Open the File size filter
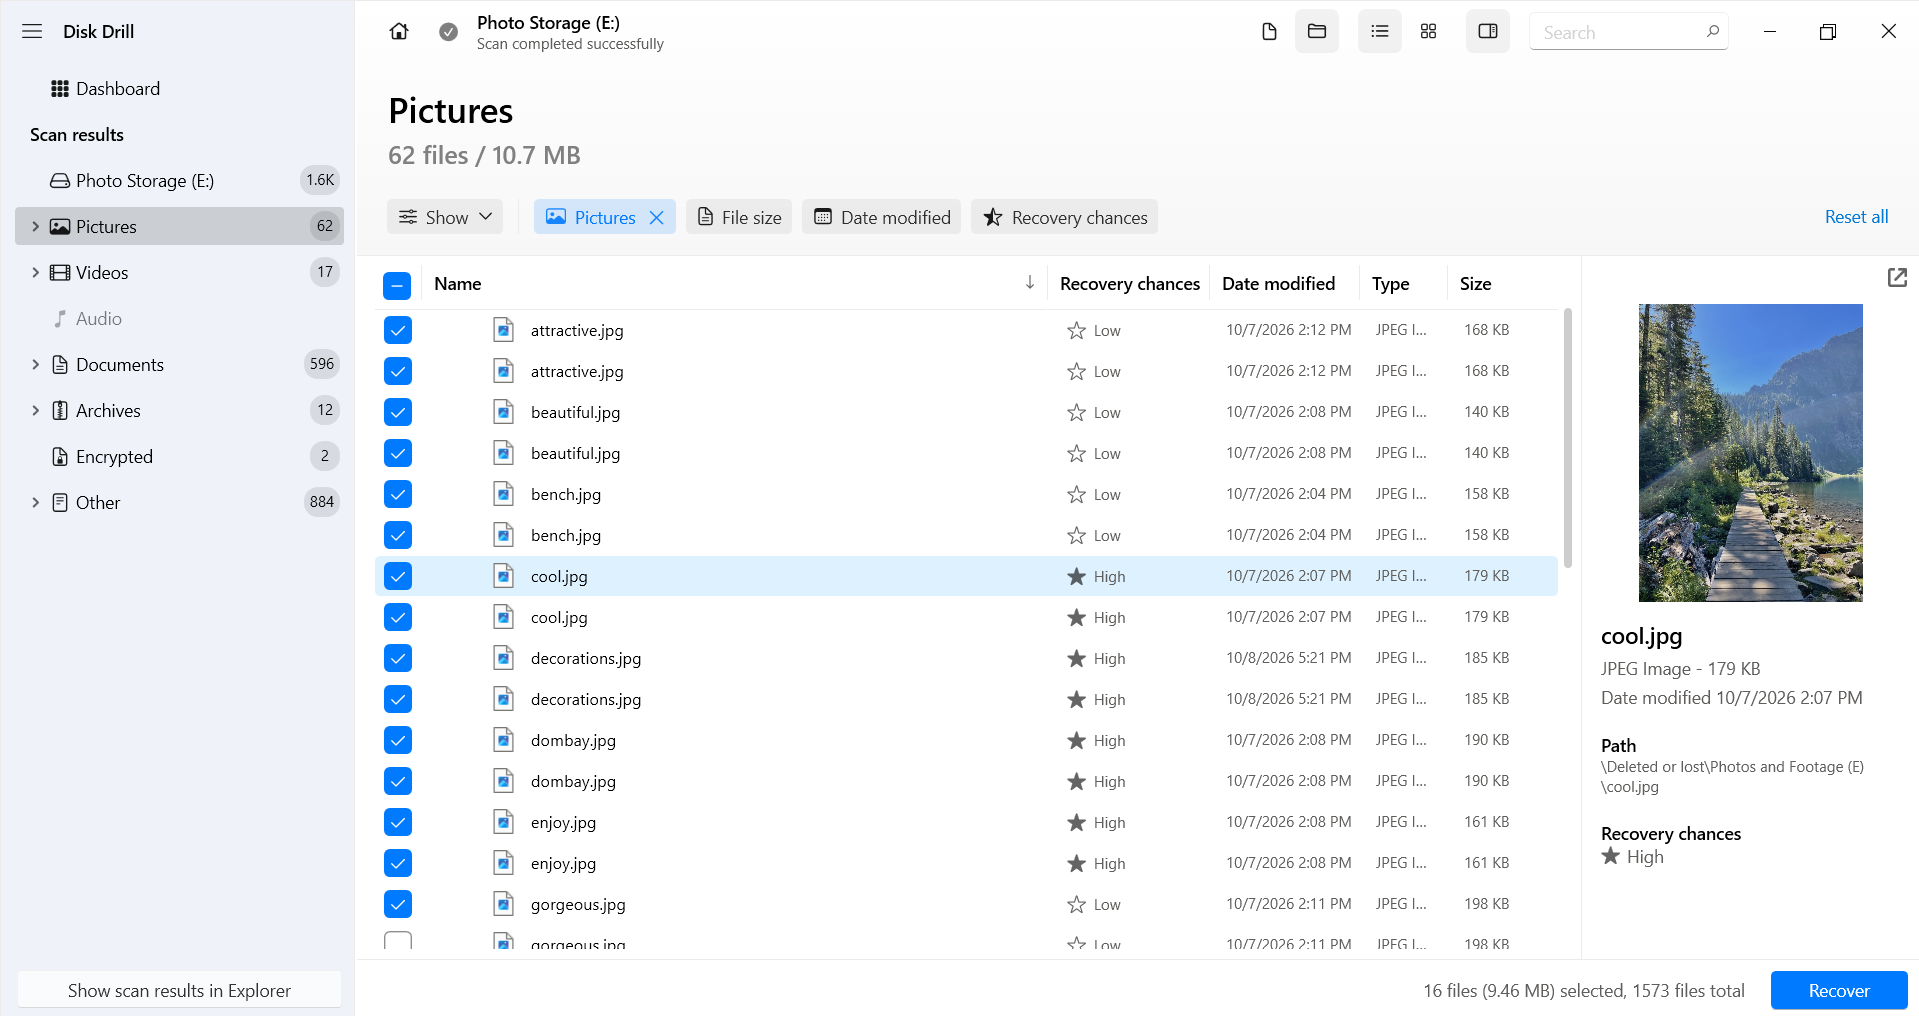Viewport: 1919px width, 1016px height. pyautogui.click(x=739, y=217)
